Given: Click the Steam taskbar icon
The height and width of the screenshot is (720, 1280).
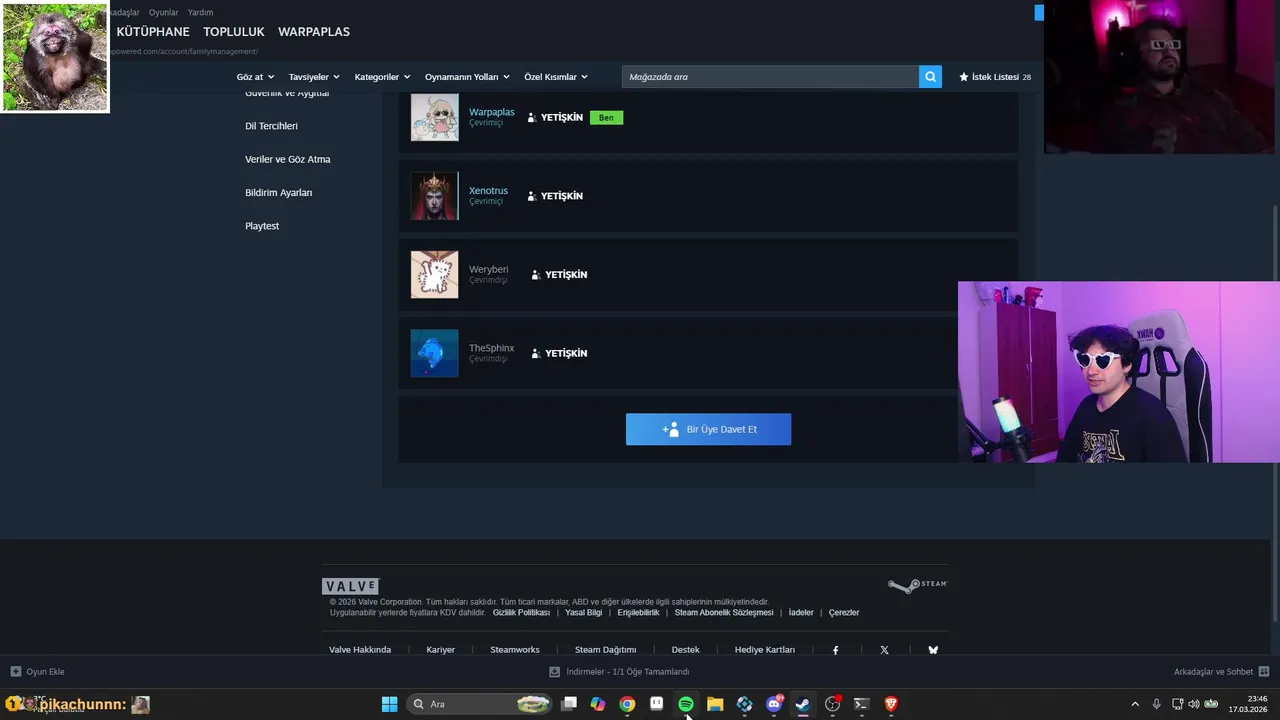Looking at the screenshot, I should (x=803, y=704).
